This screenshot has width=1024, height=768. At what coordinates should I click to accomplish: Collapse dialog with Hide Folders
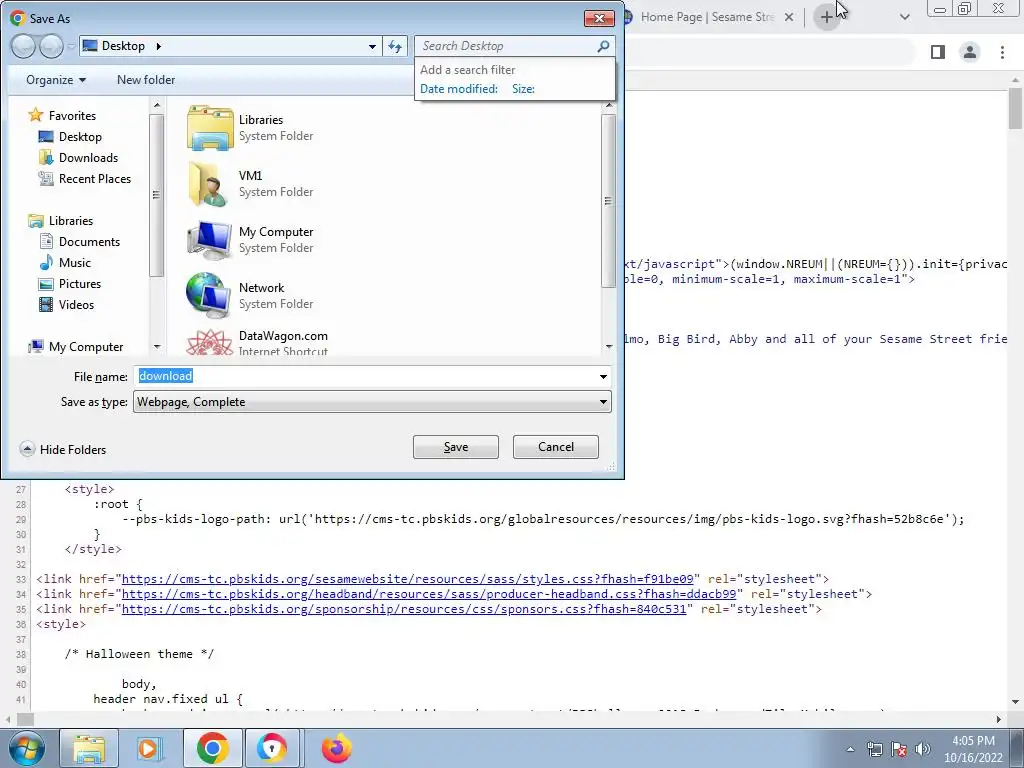(63, 449)
